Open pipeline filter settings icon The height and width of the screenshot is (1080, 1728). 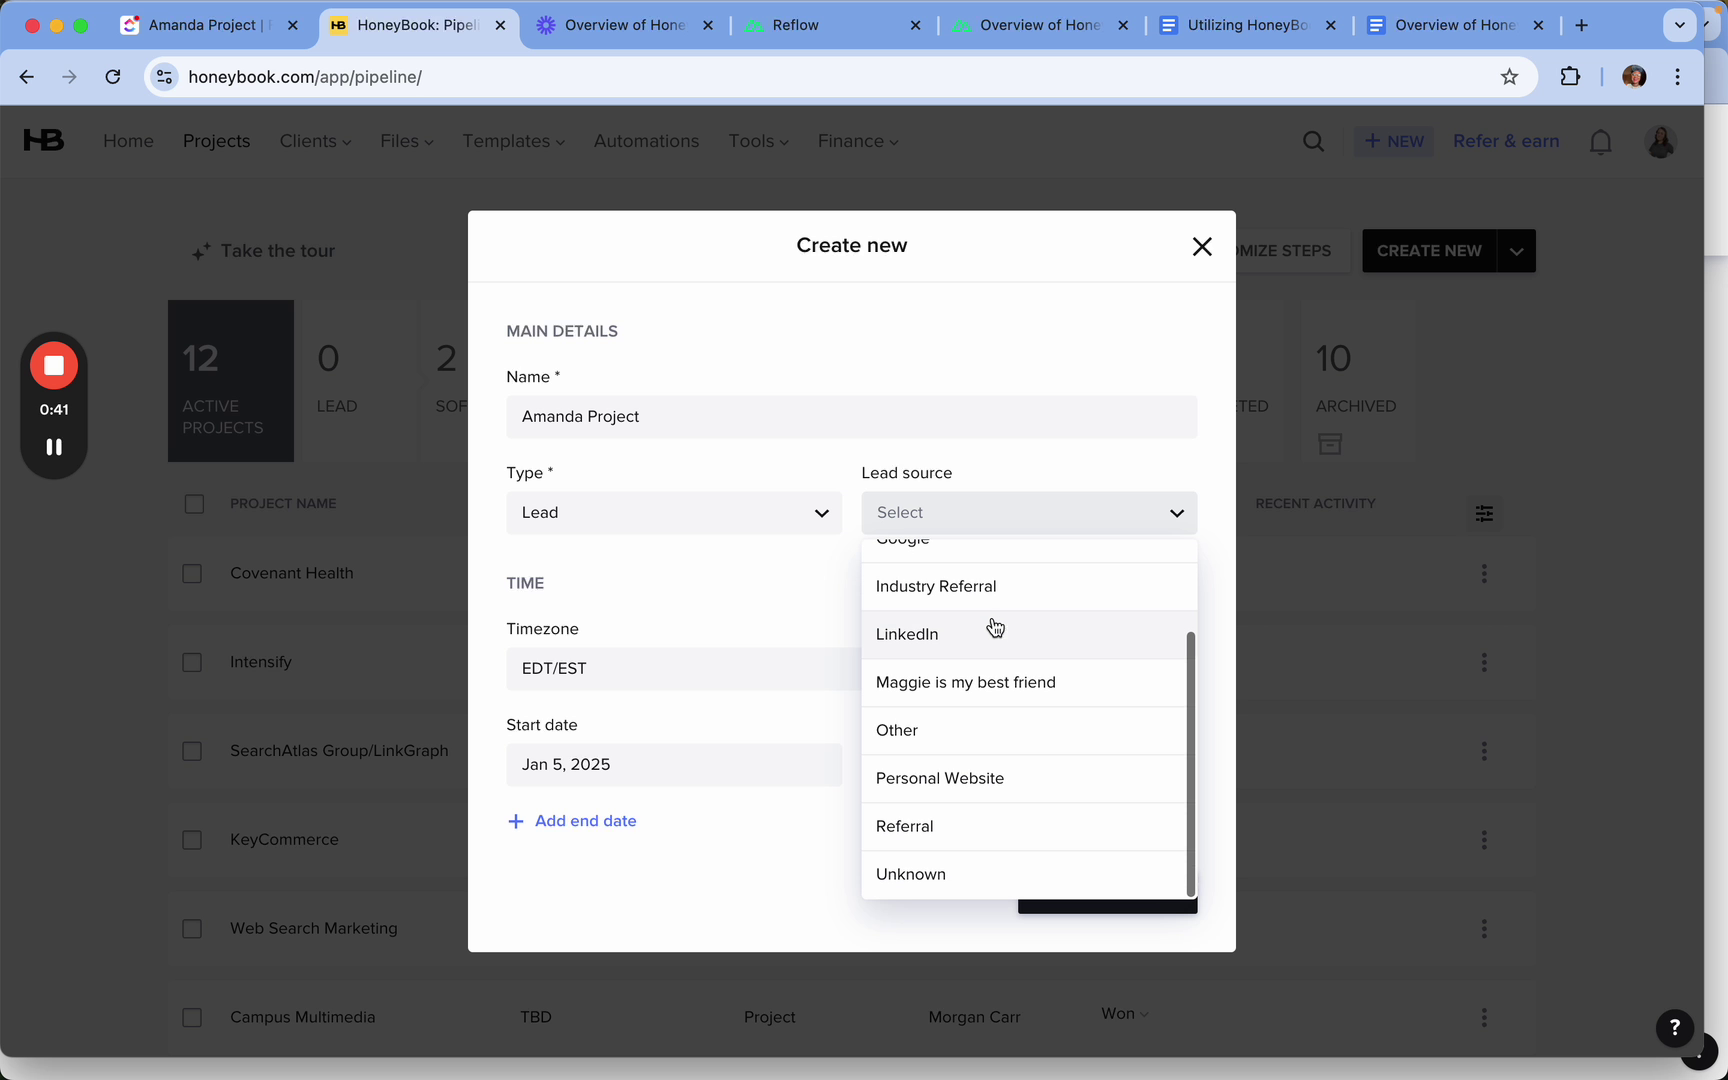point(1484,513)
